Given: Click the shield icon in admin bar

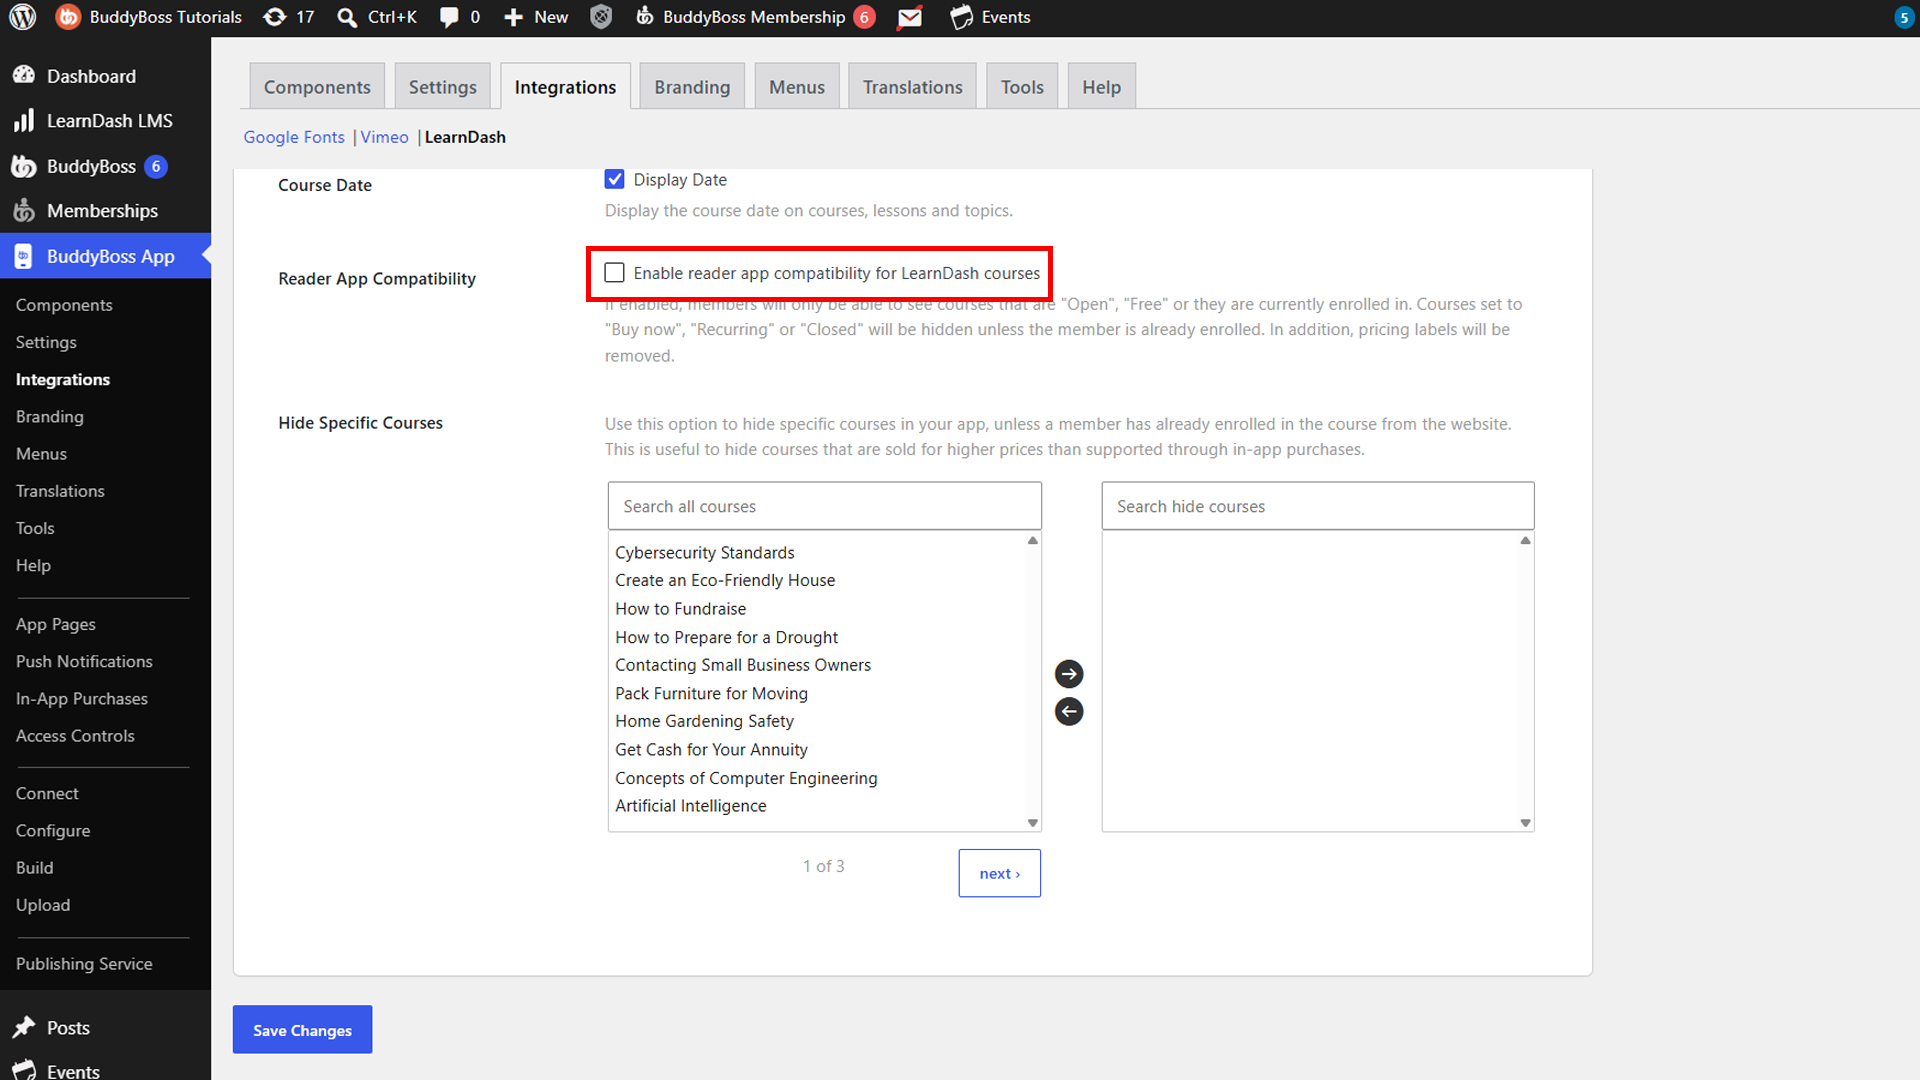Looking at the screenshot, I should [601, 17].
